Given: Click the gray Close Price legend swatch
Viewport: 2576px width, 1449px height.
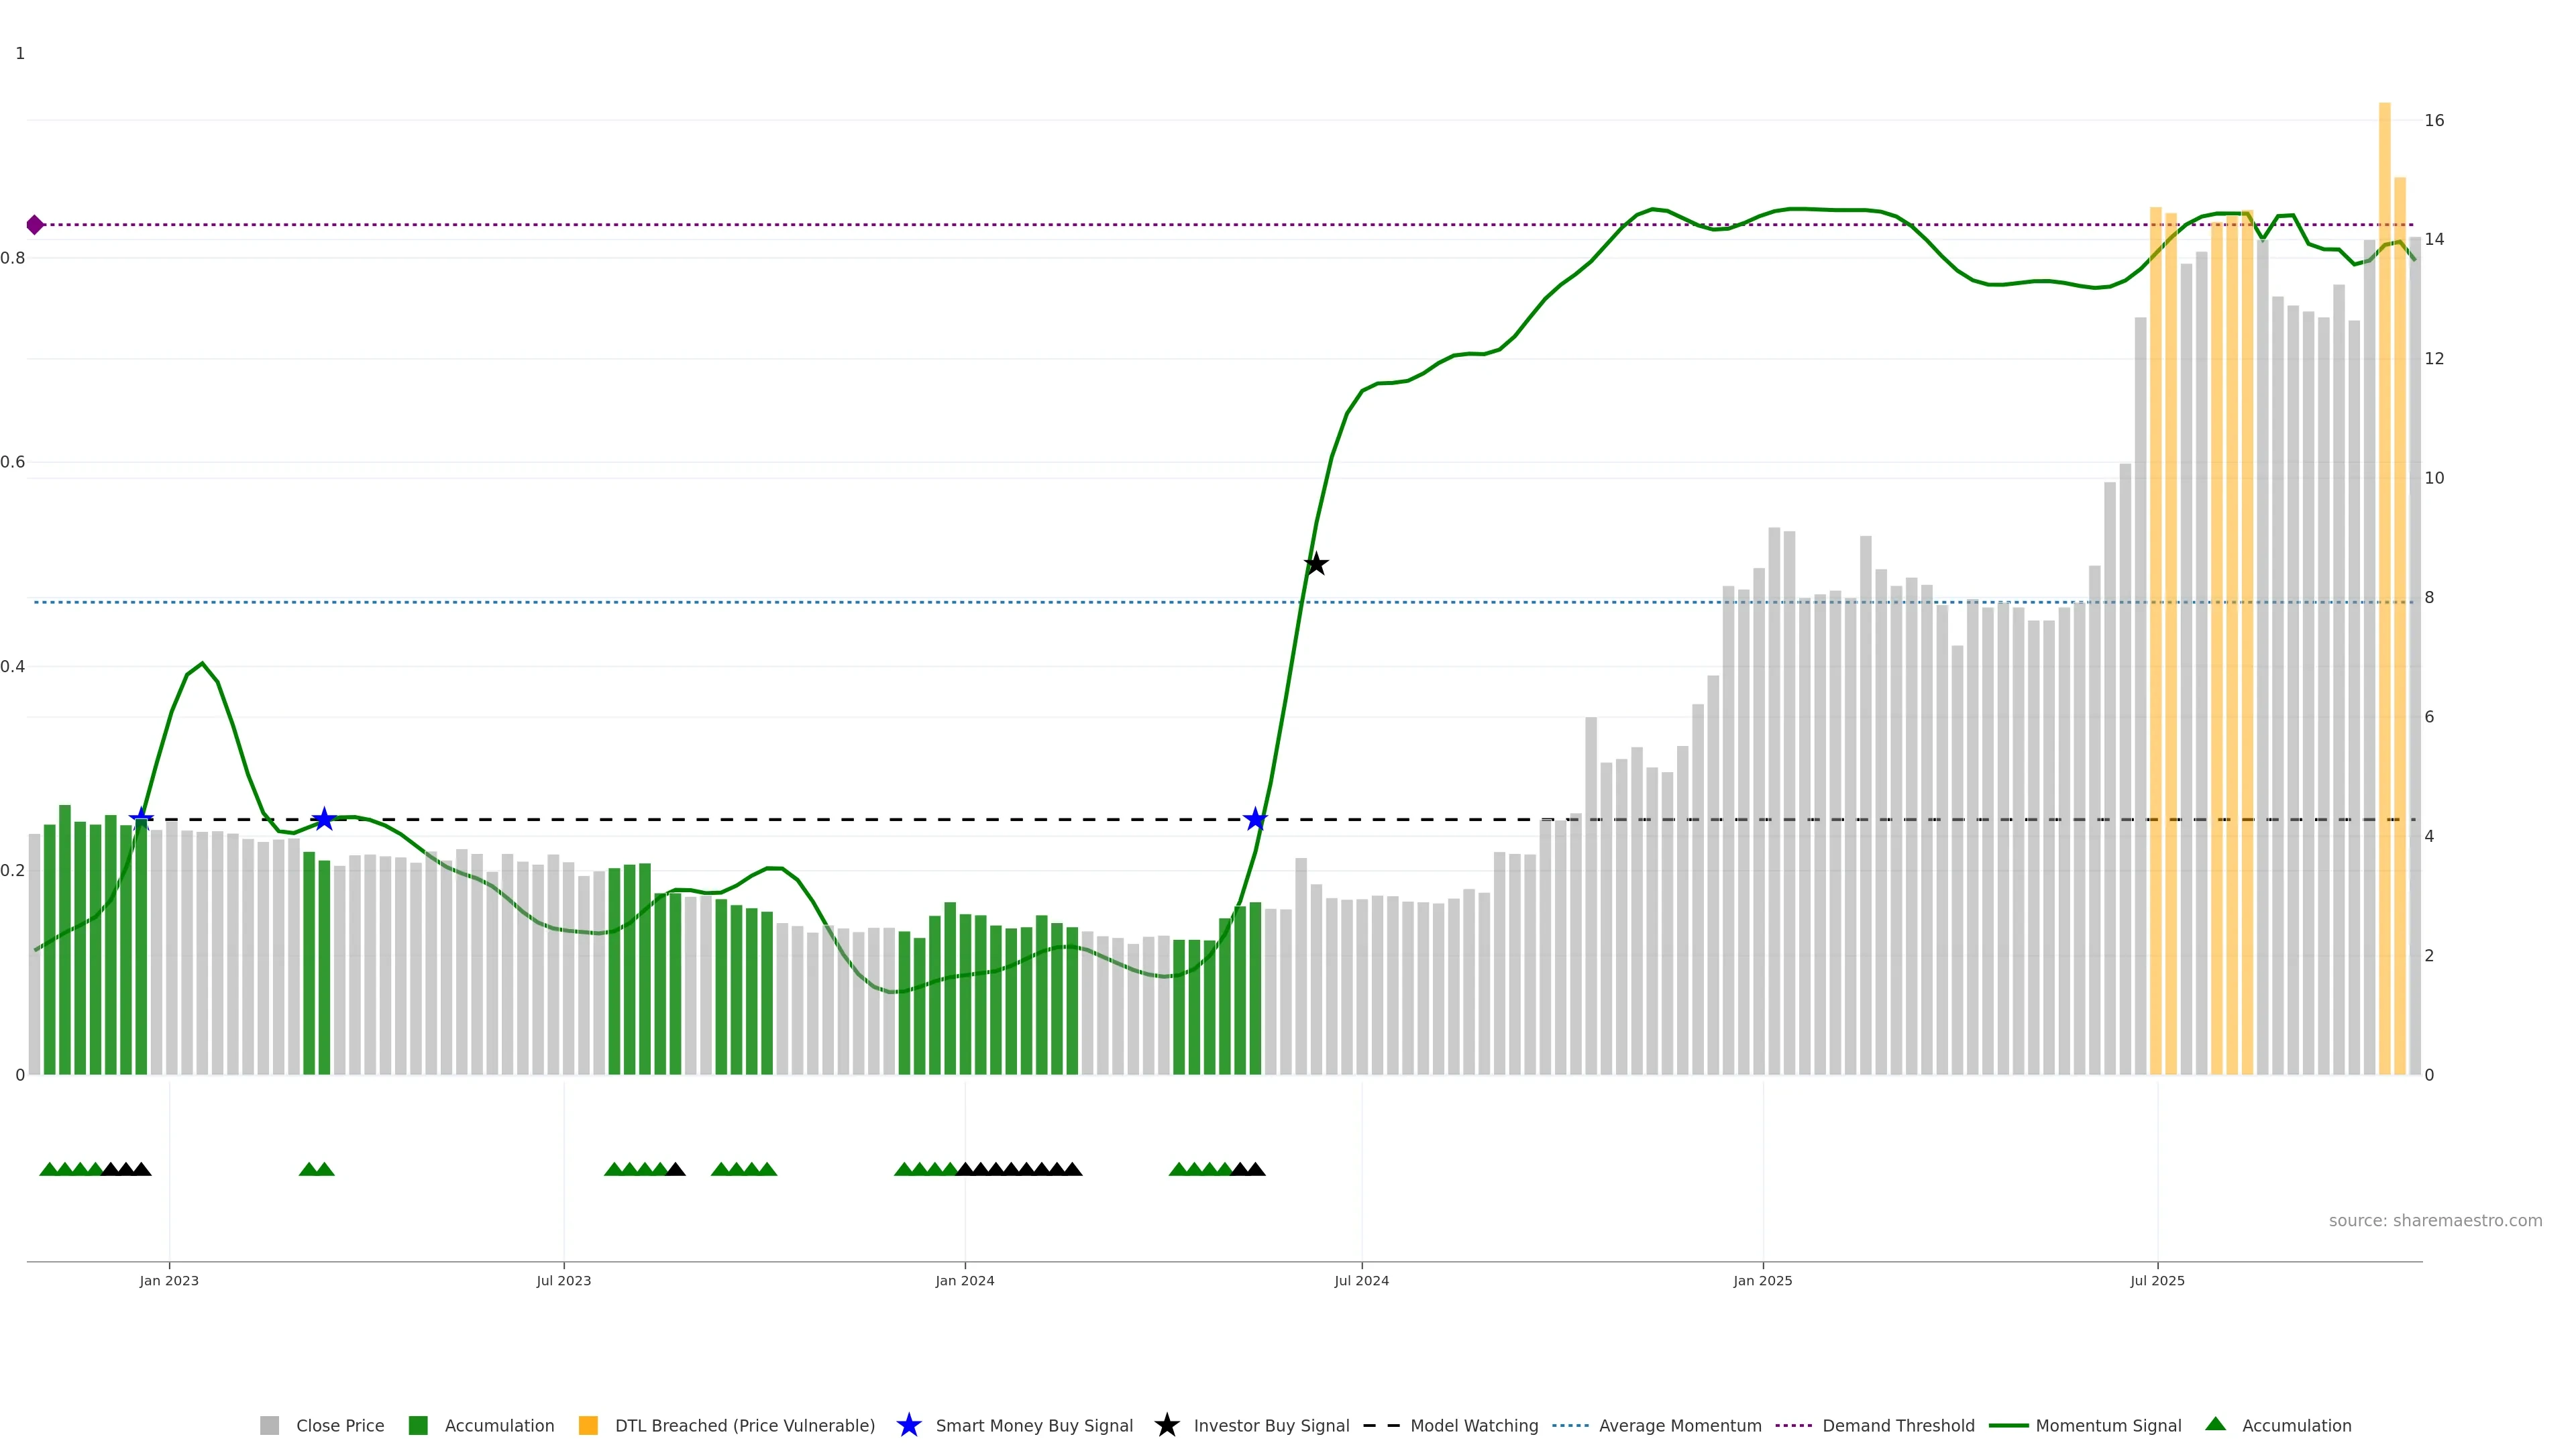Looking at the screenshot, I should pos(269,1426).
